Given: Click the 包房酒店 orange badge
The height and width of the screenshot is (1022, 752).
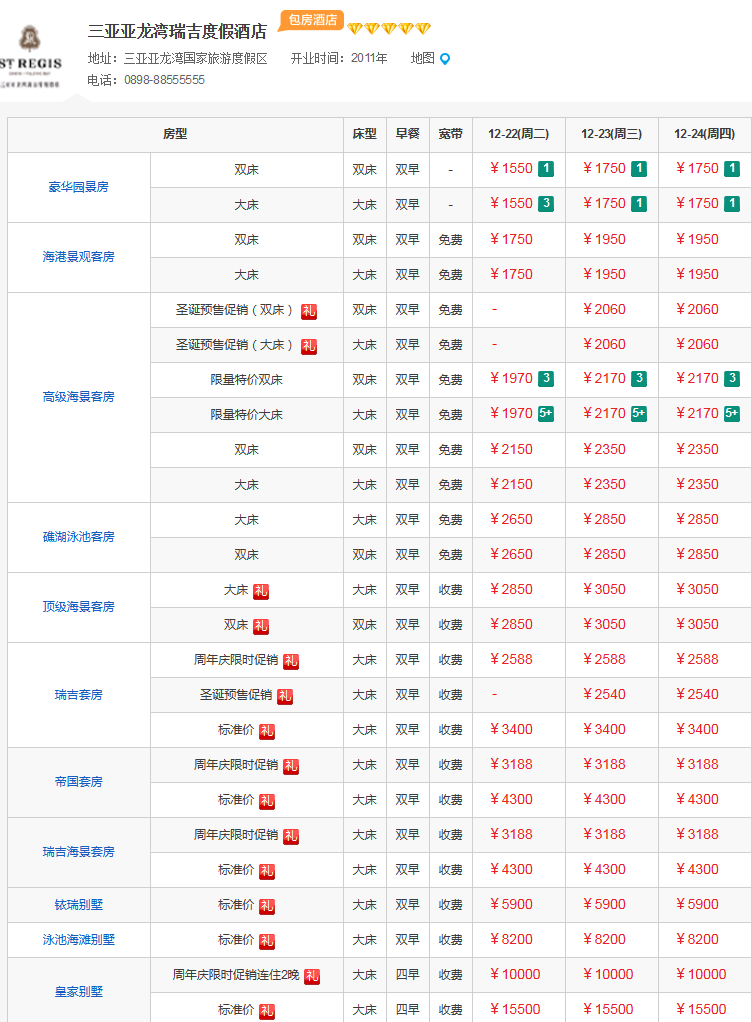Looking at the screenshot, I should [311, 20].
